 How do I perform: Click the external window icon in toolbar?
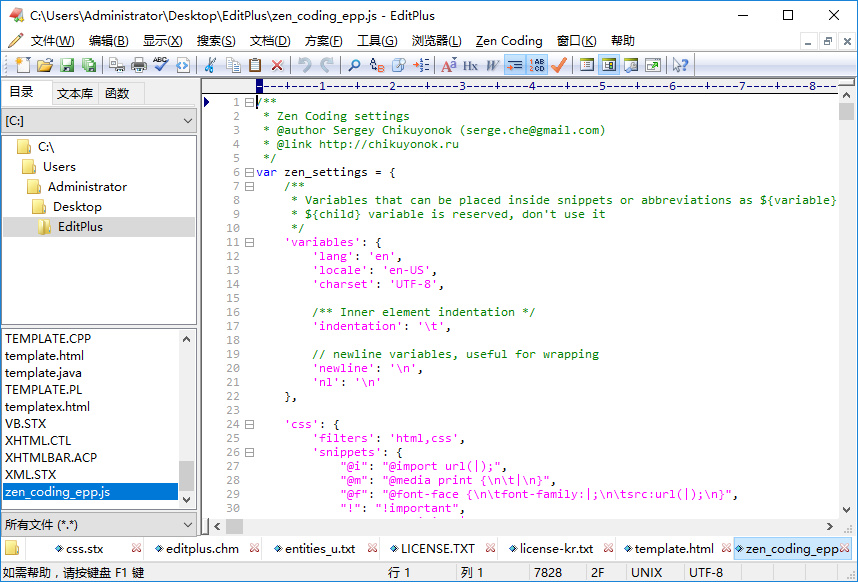653,65
